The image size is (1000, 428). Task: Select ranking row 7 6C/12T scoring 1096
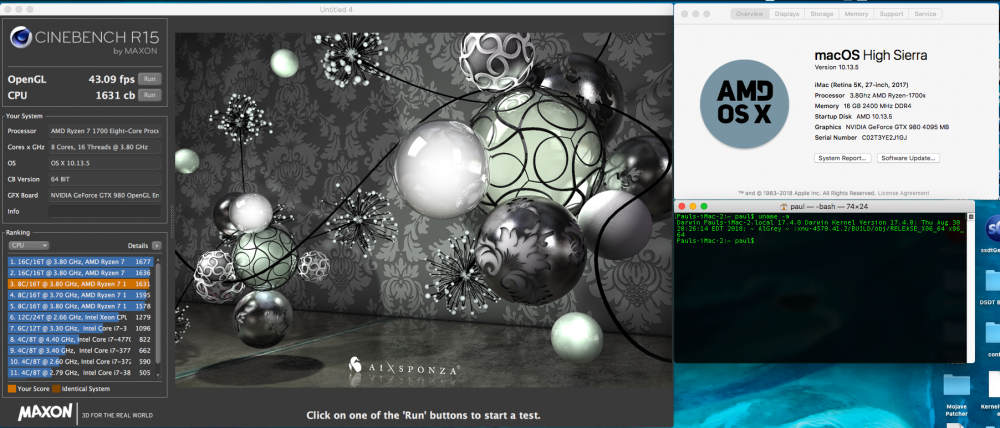(x=80, y=328)
